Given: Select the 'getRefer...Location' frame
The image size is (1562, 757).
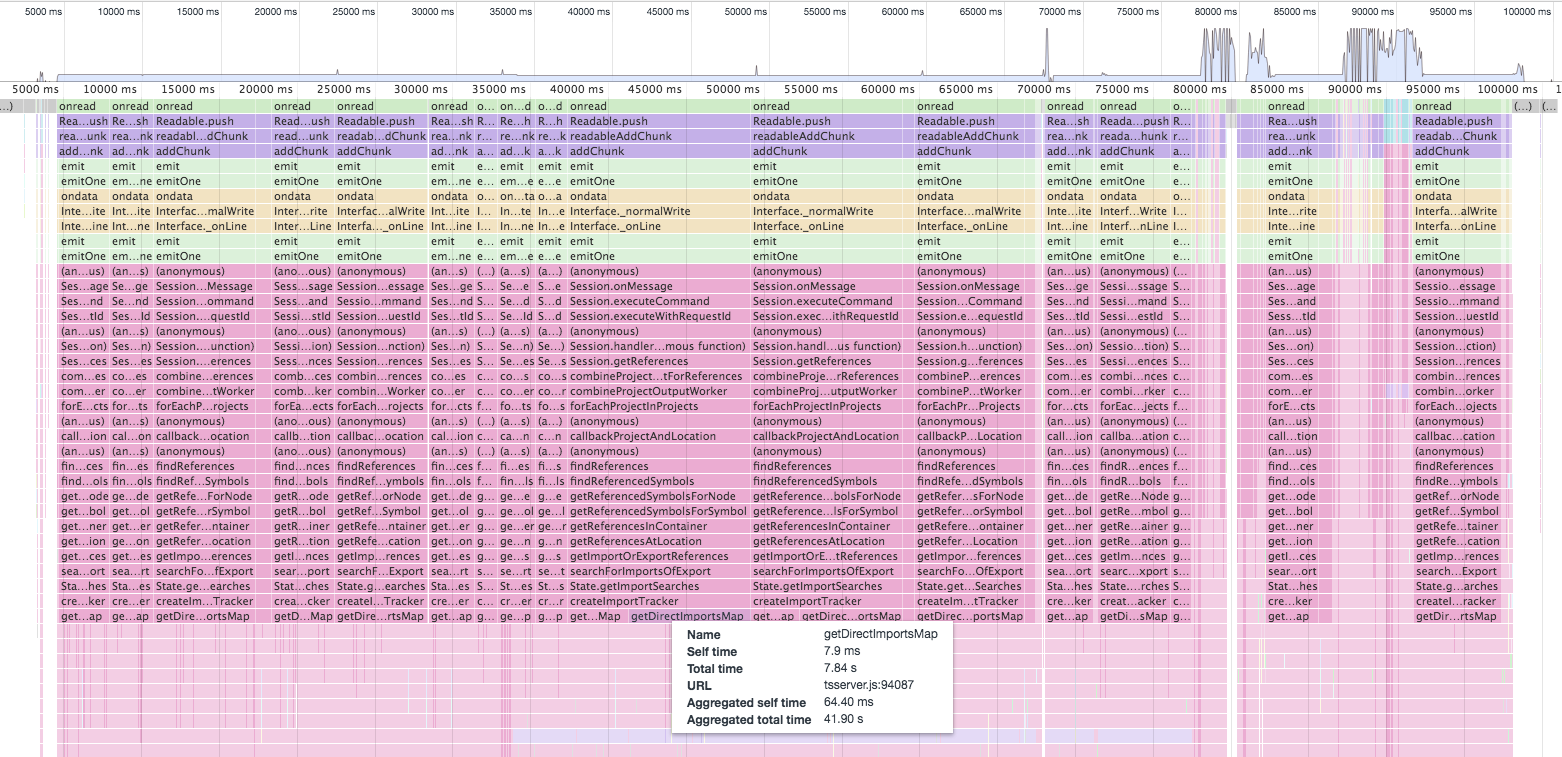Looking at the screenshot, I should (970, 542).
